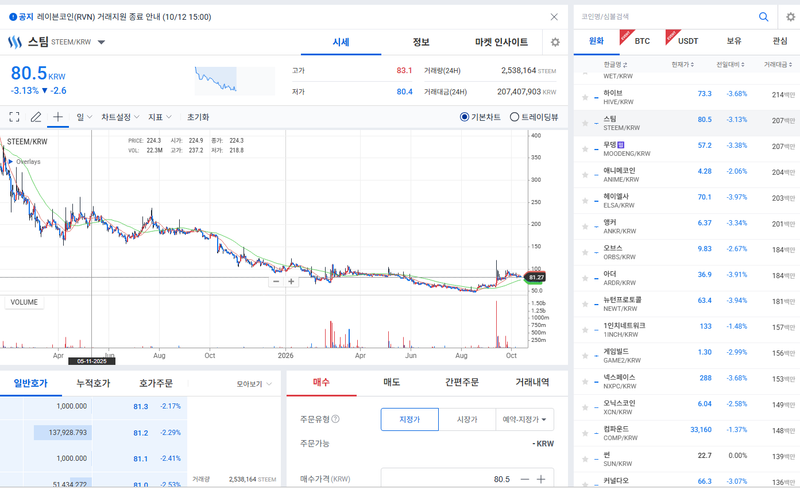Zoom in chart with plus button
This screenshot has width=800, height=488.
[x=291, y=281]
